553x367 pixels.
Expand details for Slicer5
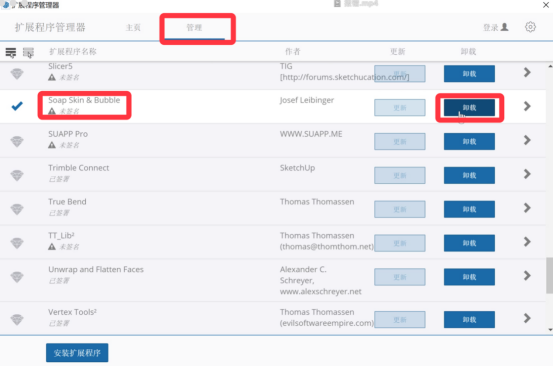527,72
